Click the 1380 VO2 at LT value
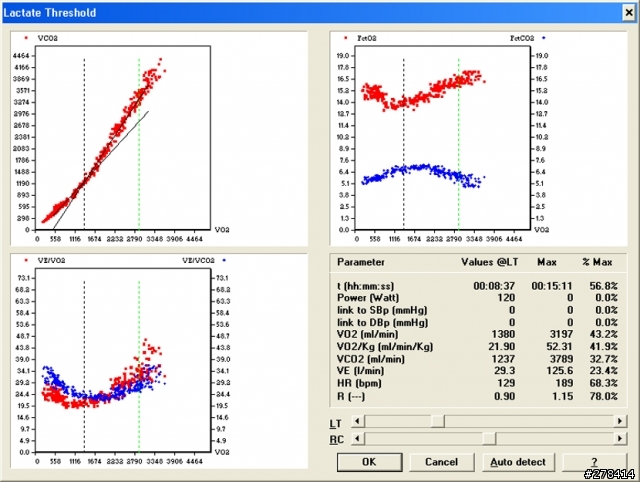 click(503, 334)
